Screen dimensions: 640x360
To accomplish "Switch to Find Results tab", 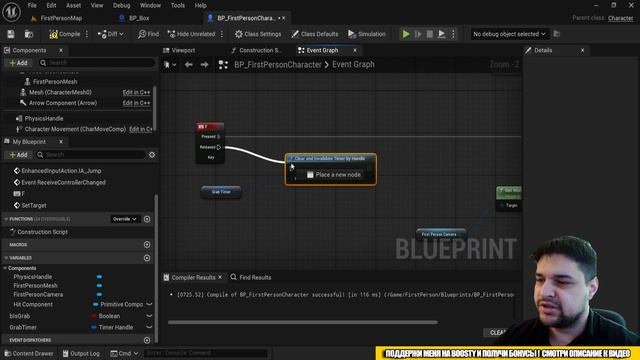I will 251,277.
